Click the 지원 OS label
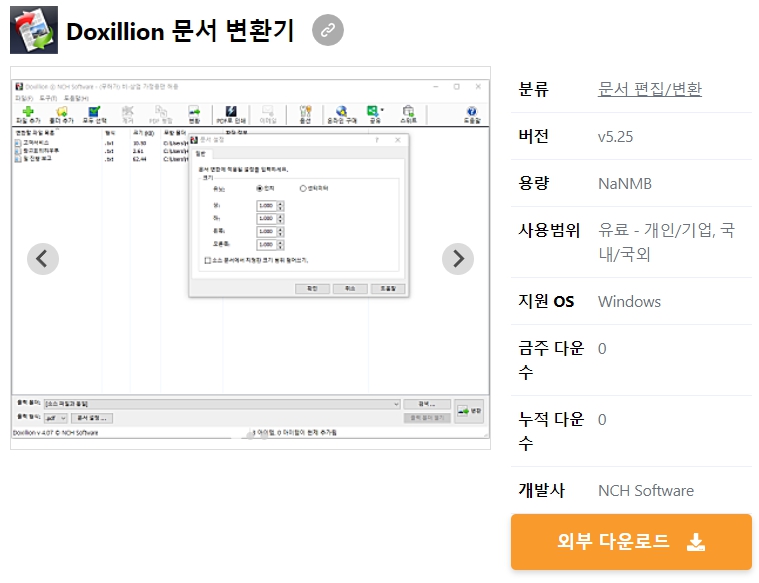The image size is (759, 583). coord(546,301)
